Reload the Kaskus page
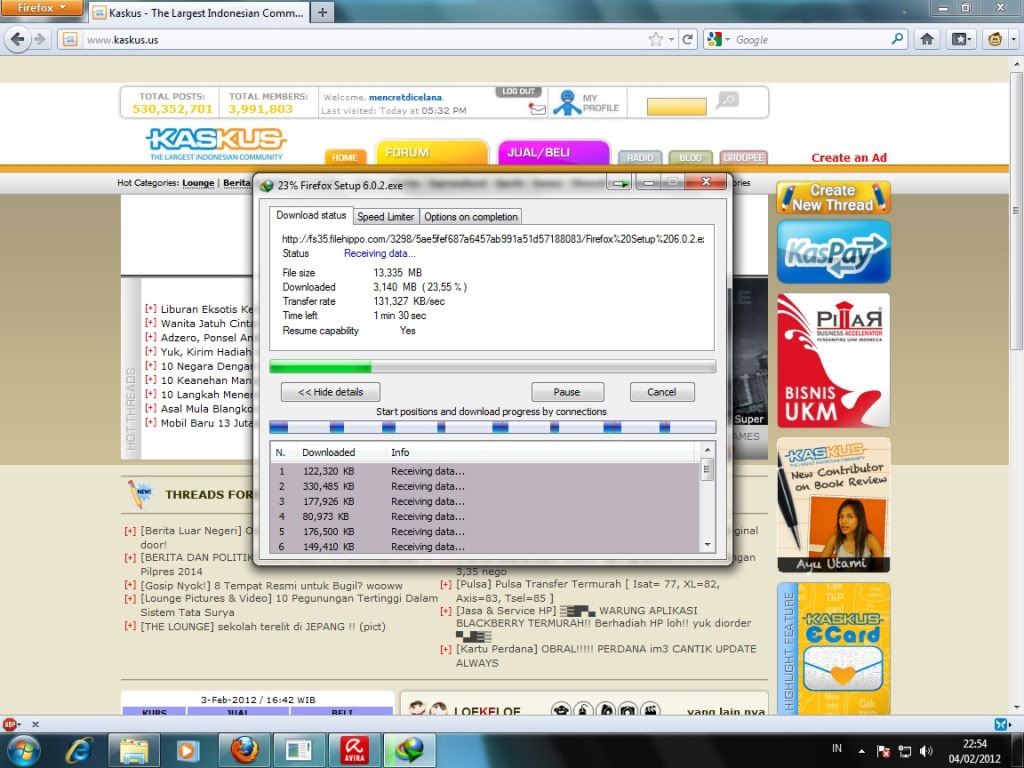This screenshot has width=1024, height=768. coord(687,39)
